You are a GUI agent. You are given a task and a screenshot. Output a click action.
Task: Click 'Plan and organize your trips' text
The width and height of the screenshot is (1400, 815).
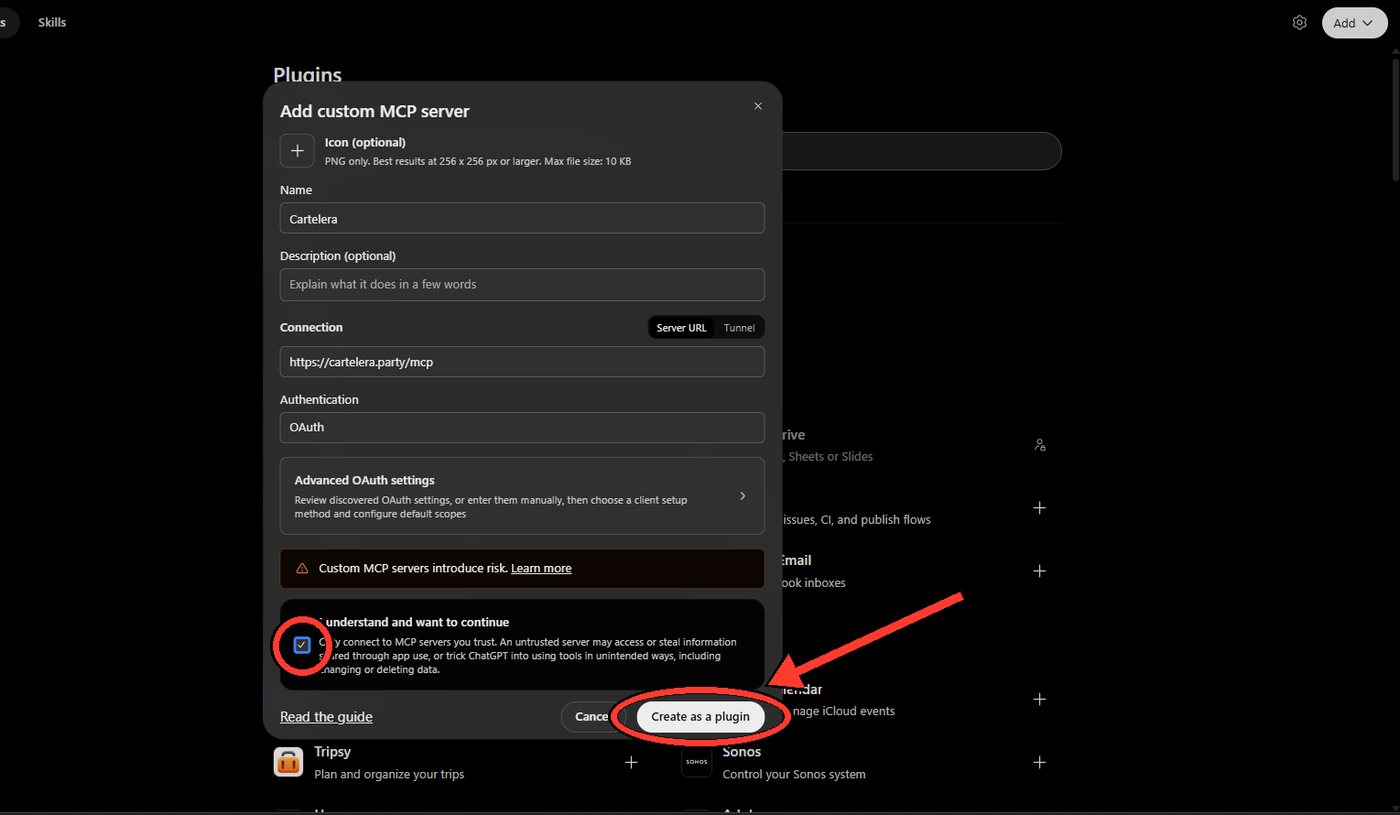click(x=389, y=774)
